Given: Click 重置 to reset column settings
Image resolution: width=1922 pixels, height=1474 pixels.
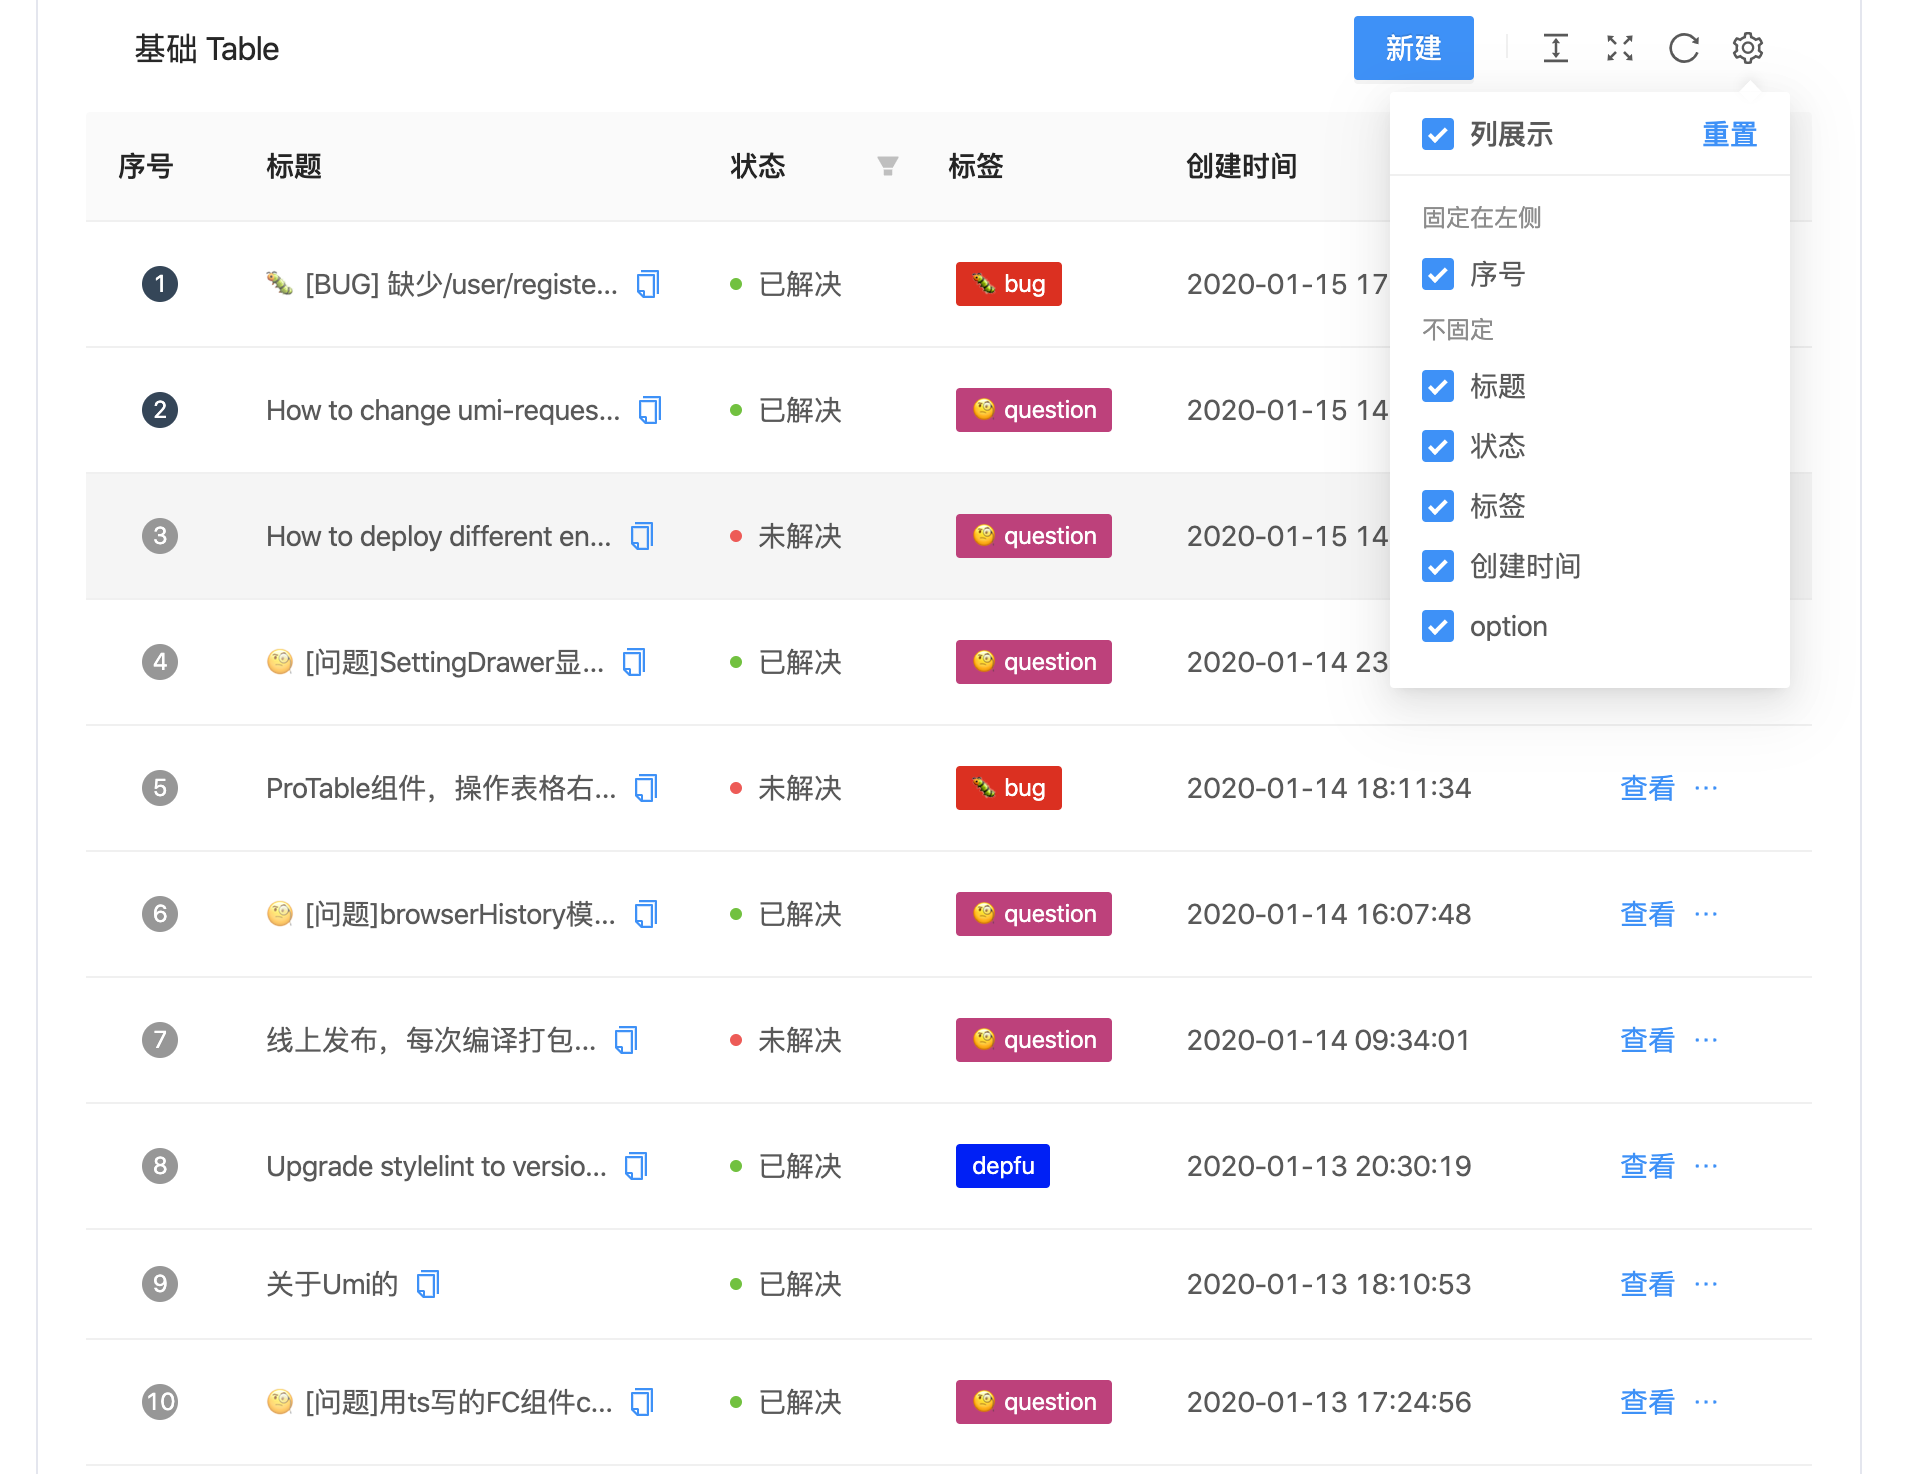Looking at the screenshot, I should coord(1729,134).
